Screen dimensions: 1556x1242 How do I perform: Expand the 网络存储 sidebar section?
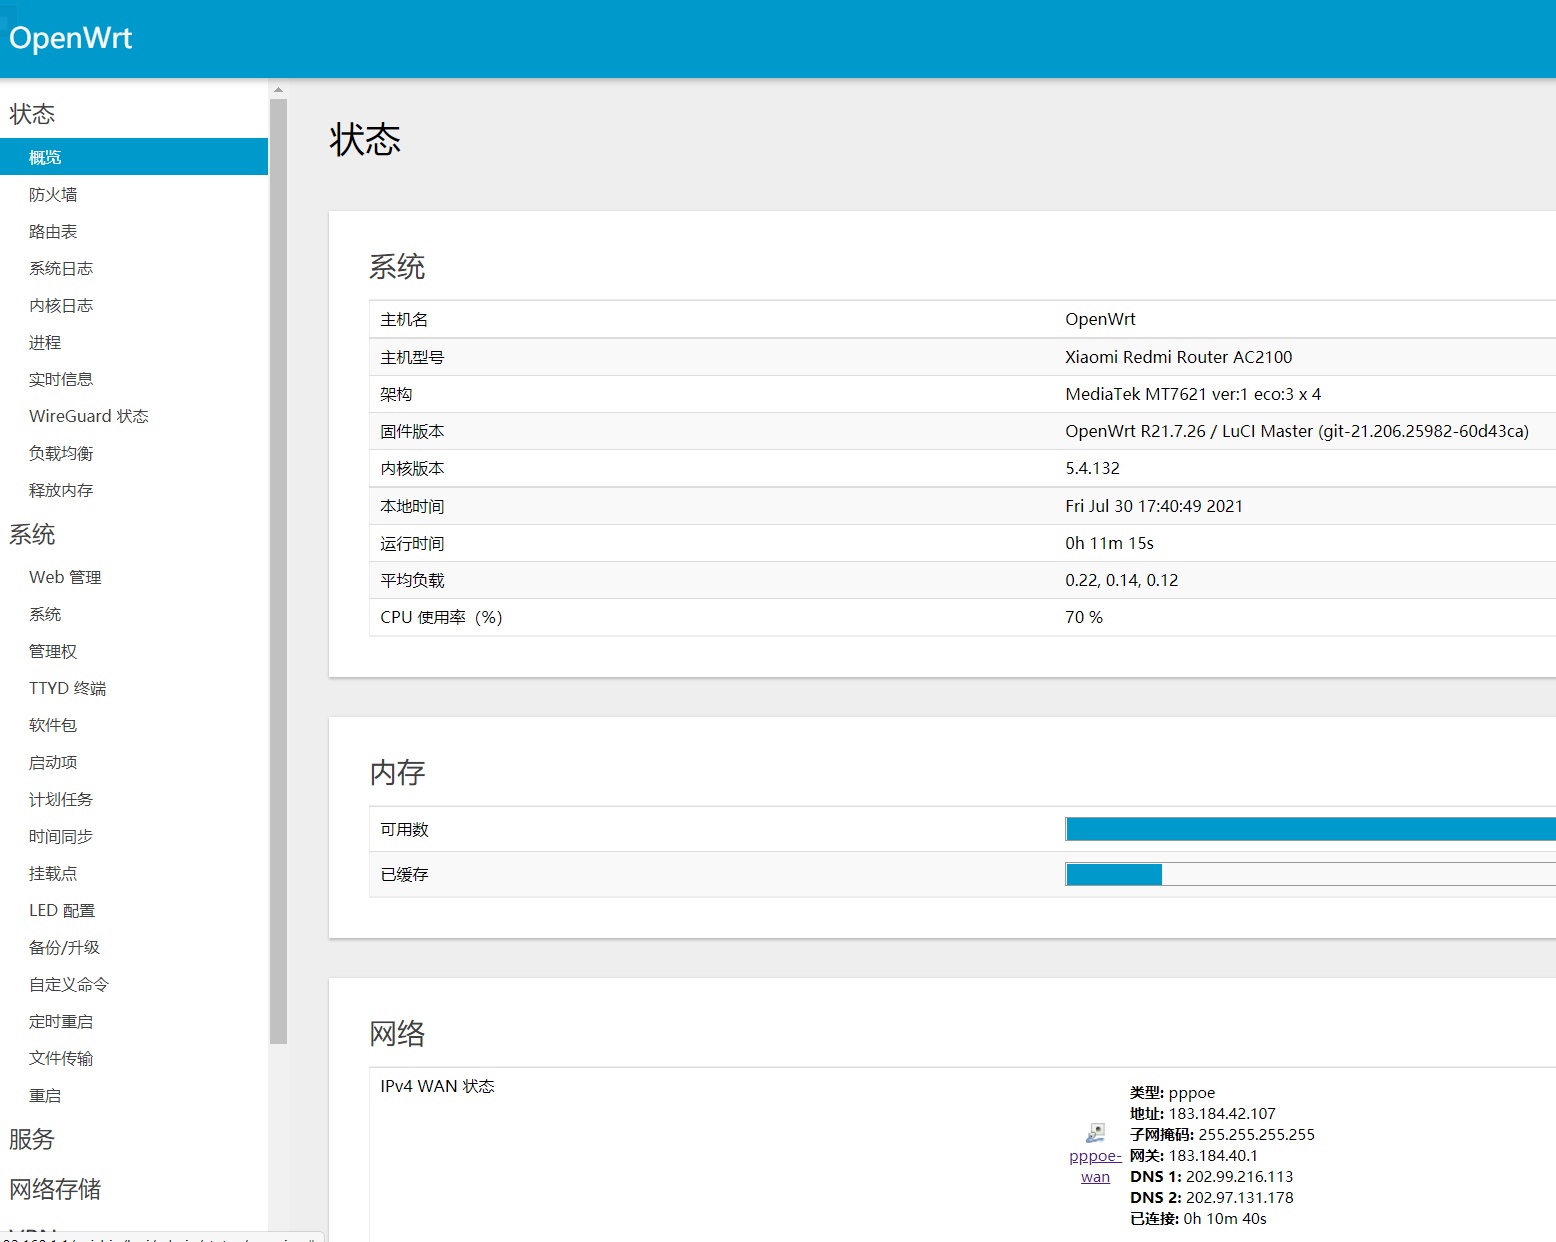[x=55, y=1189]
